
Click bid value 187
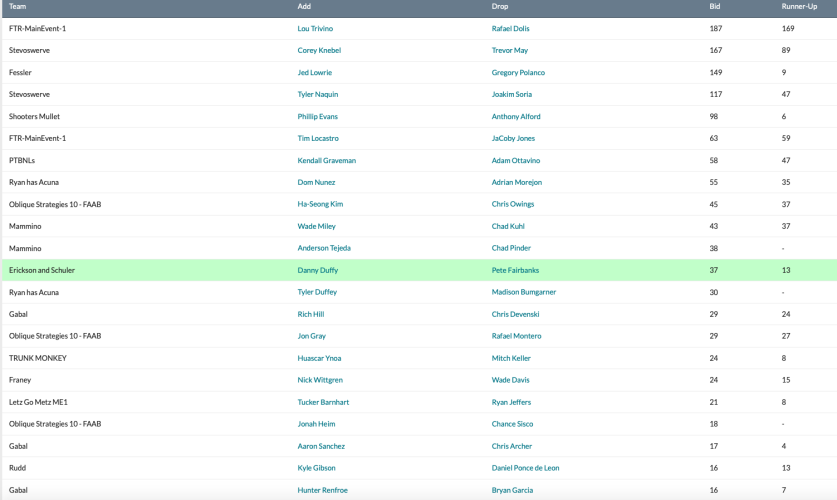[715, 28]
